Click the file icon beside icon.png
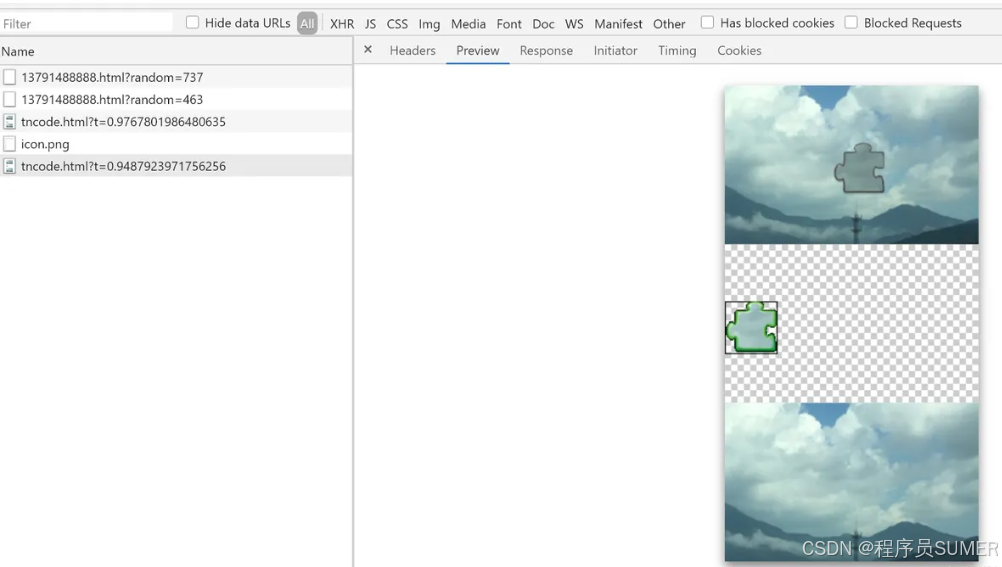This screenshot has height=567, width=1002. [x=10, y=144]
